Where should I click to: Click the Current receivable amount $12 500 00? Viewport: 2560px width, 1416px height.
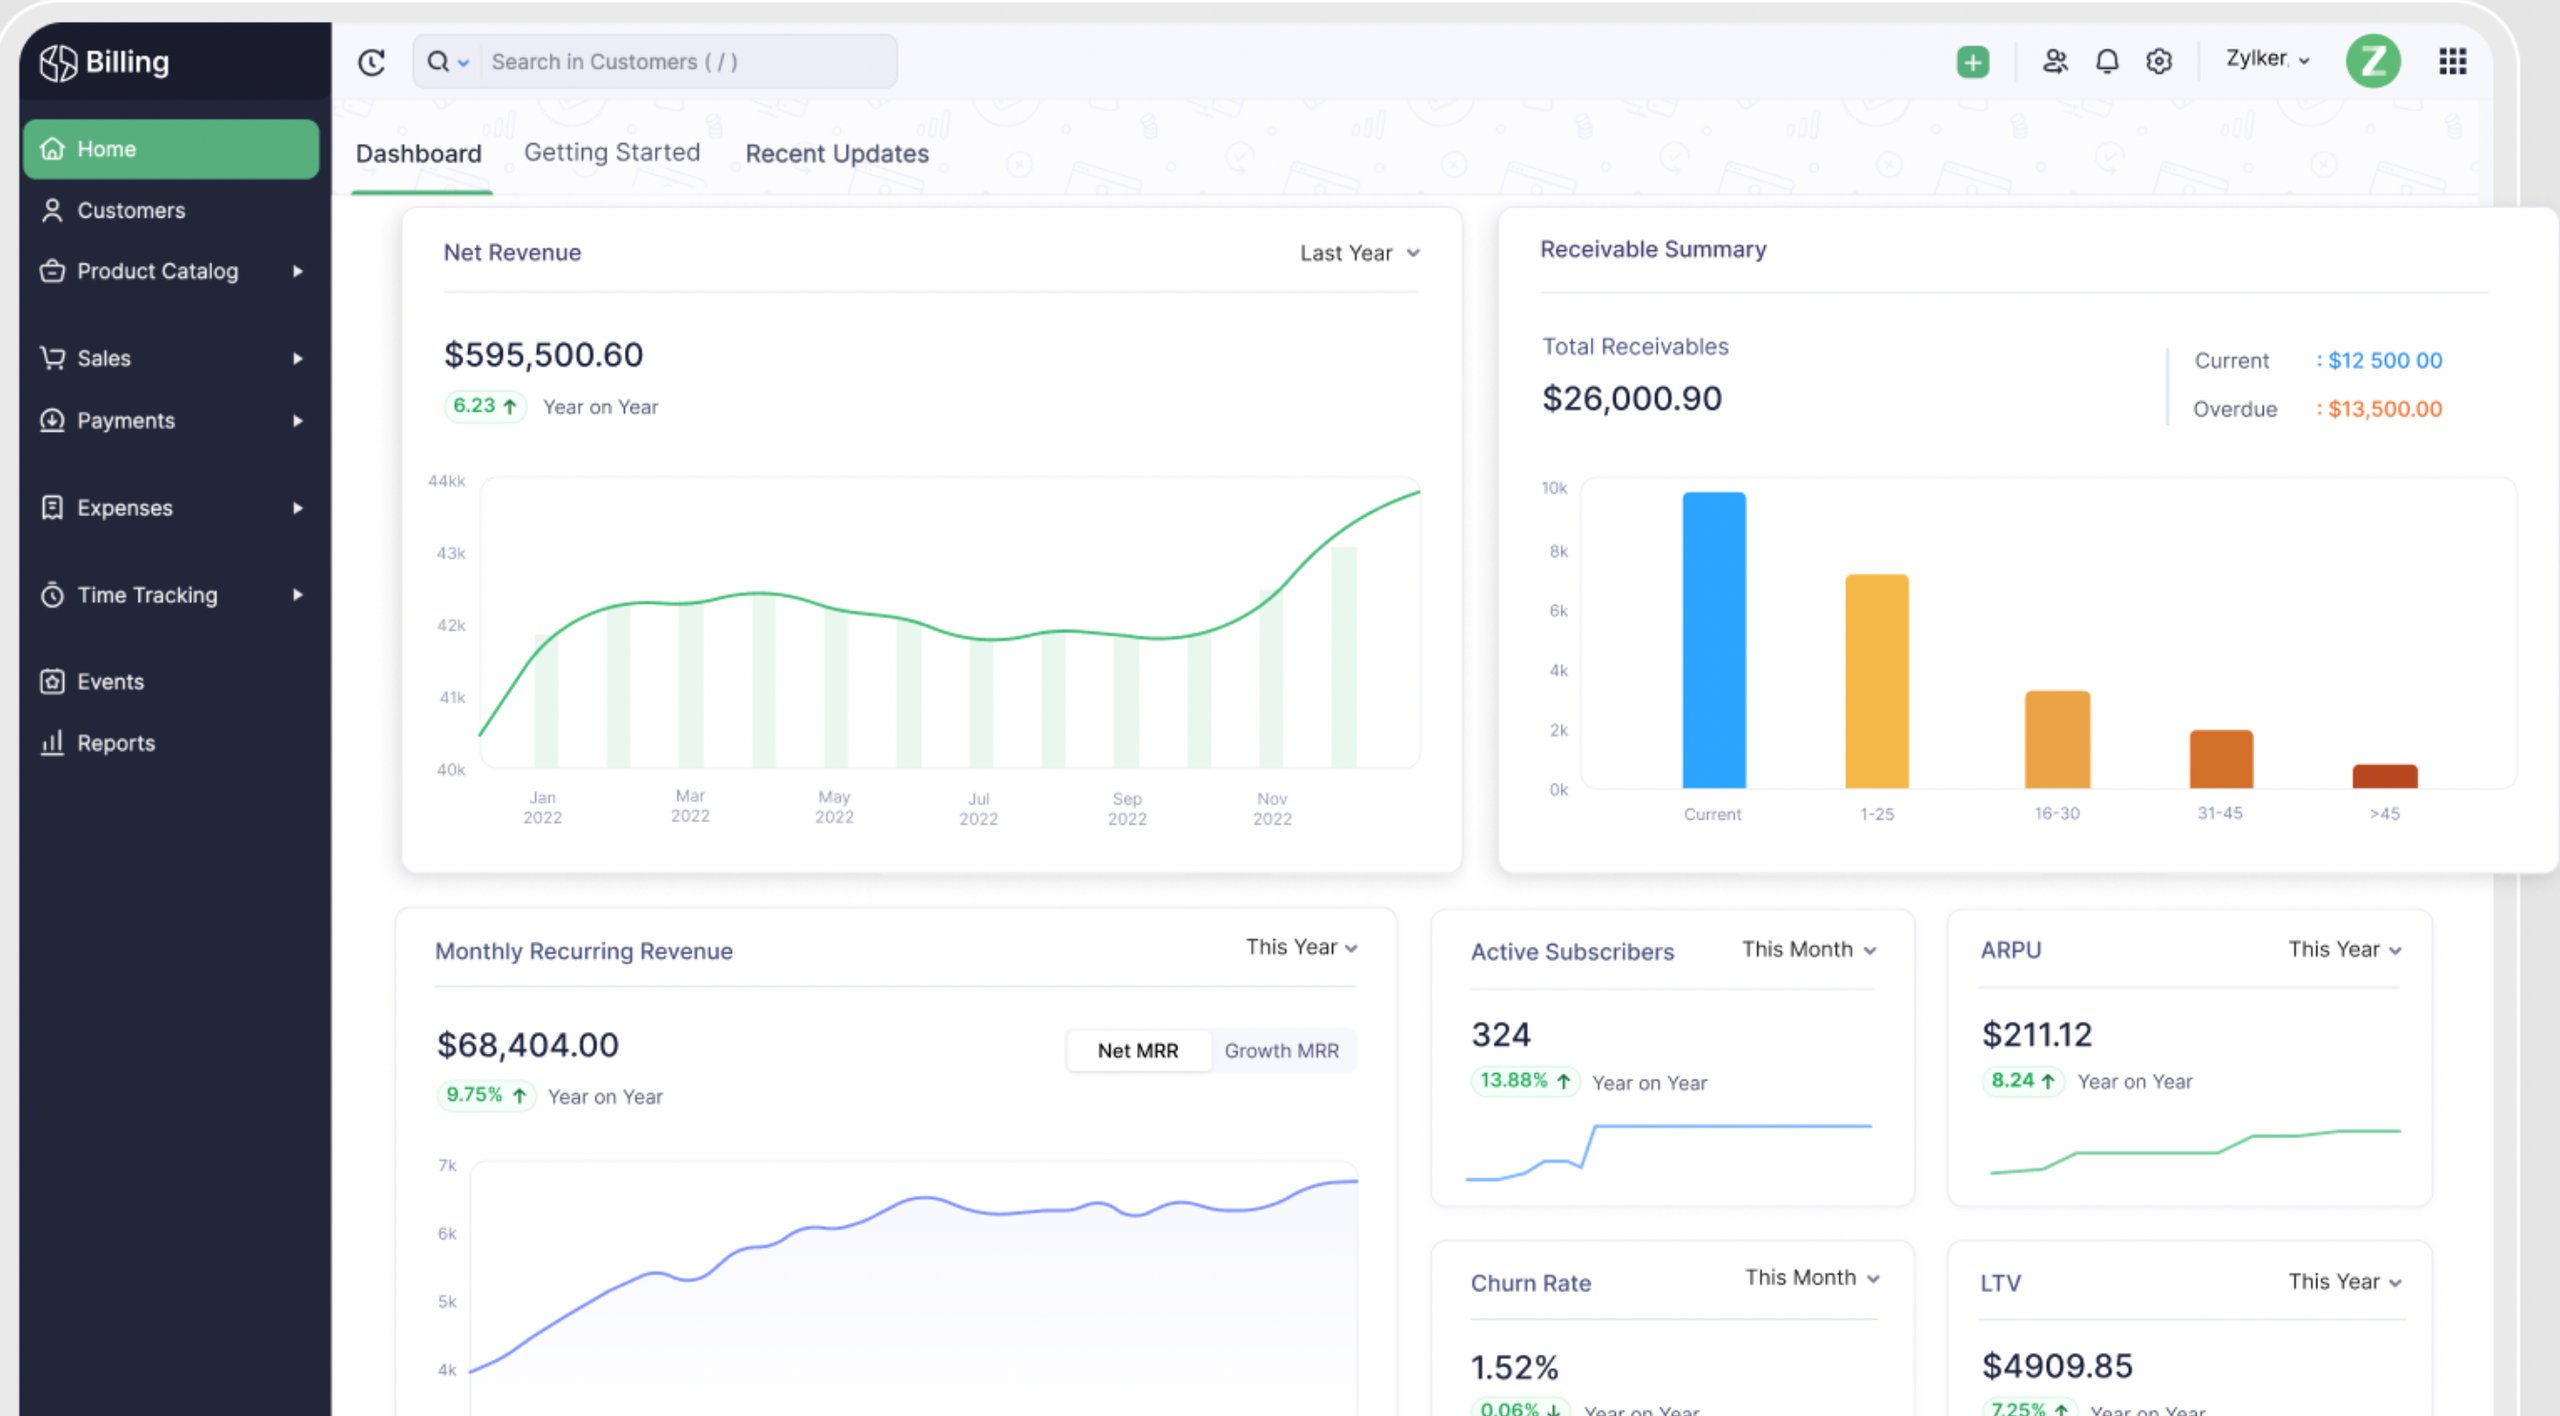coord(2385,361)
